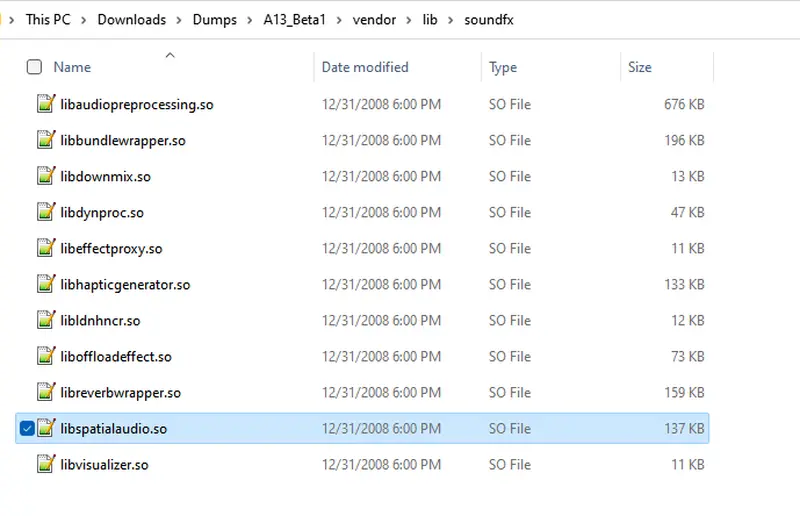
Task: Go to Downloads in the address path
Action: [132, 19]
